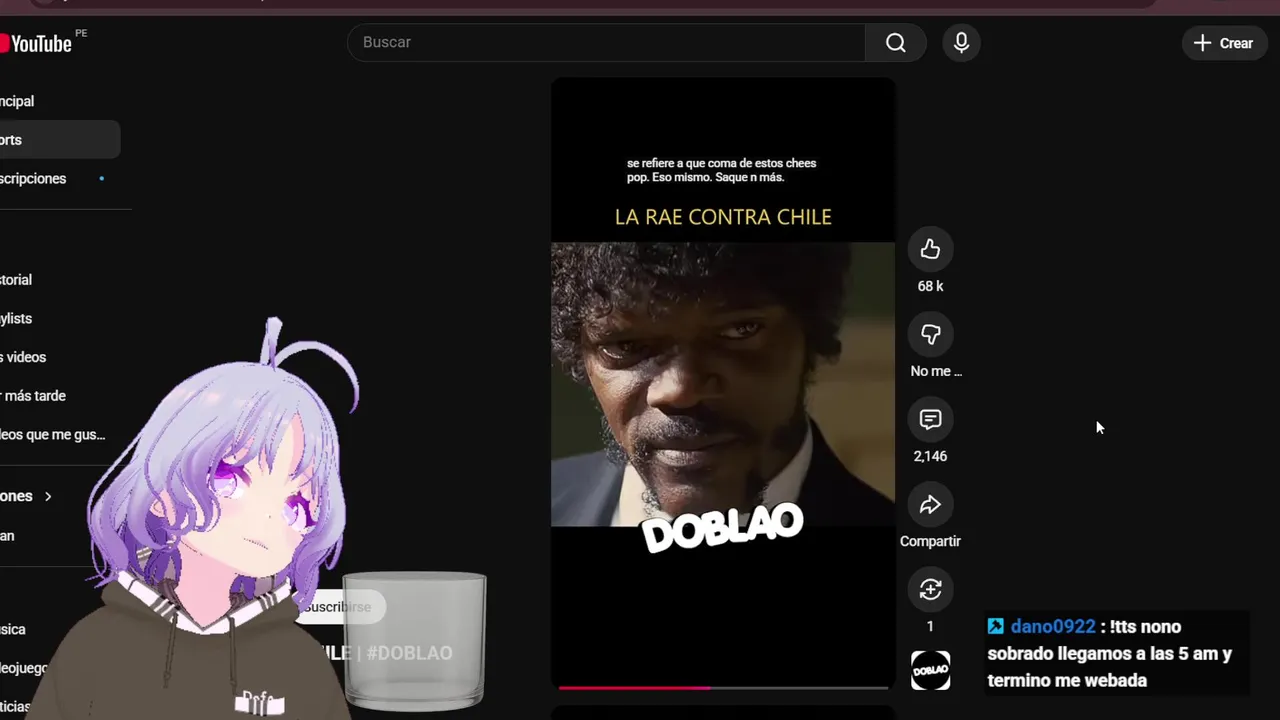Like the Short with thumbs up
Viewport: 1280px width, 720px height.
(x=930, y=249)
